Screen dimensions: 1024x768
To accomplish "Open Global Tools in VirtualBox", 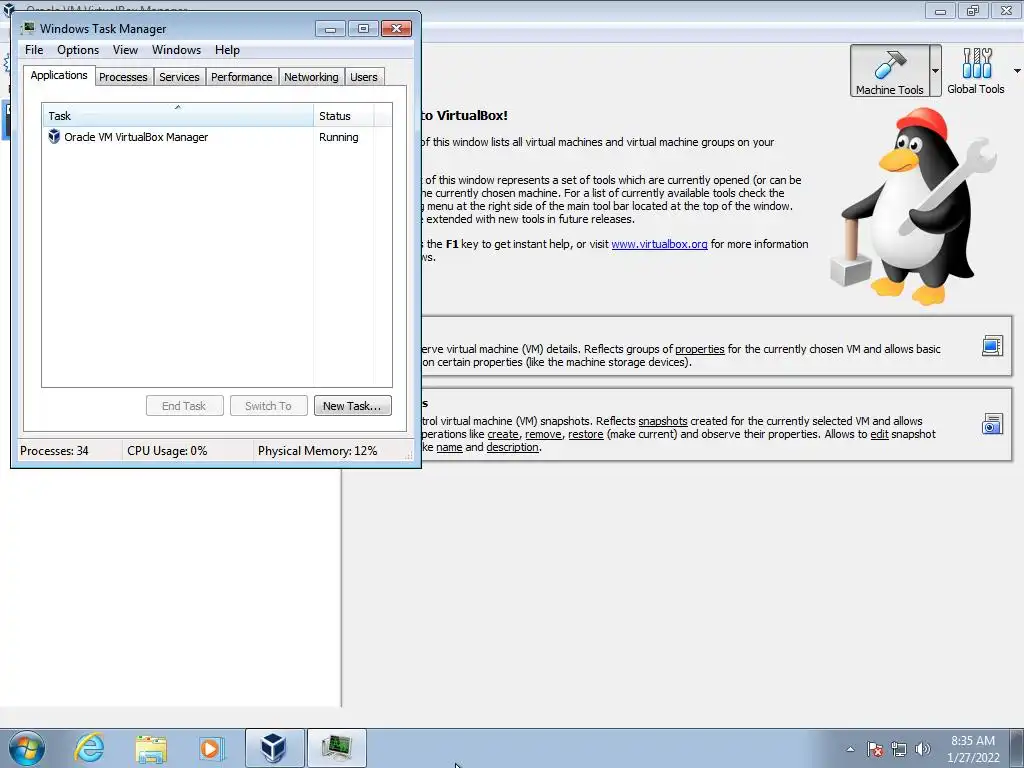I will (976, 71).
